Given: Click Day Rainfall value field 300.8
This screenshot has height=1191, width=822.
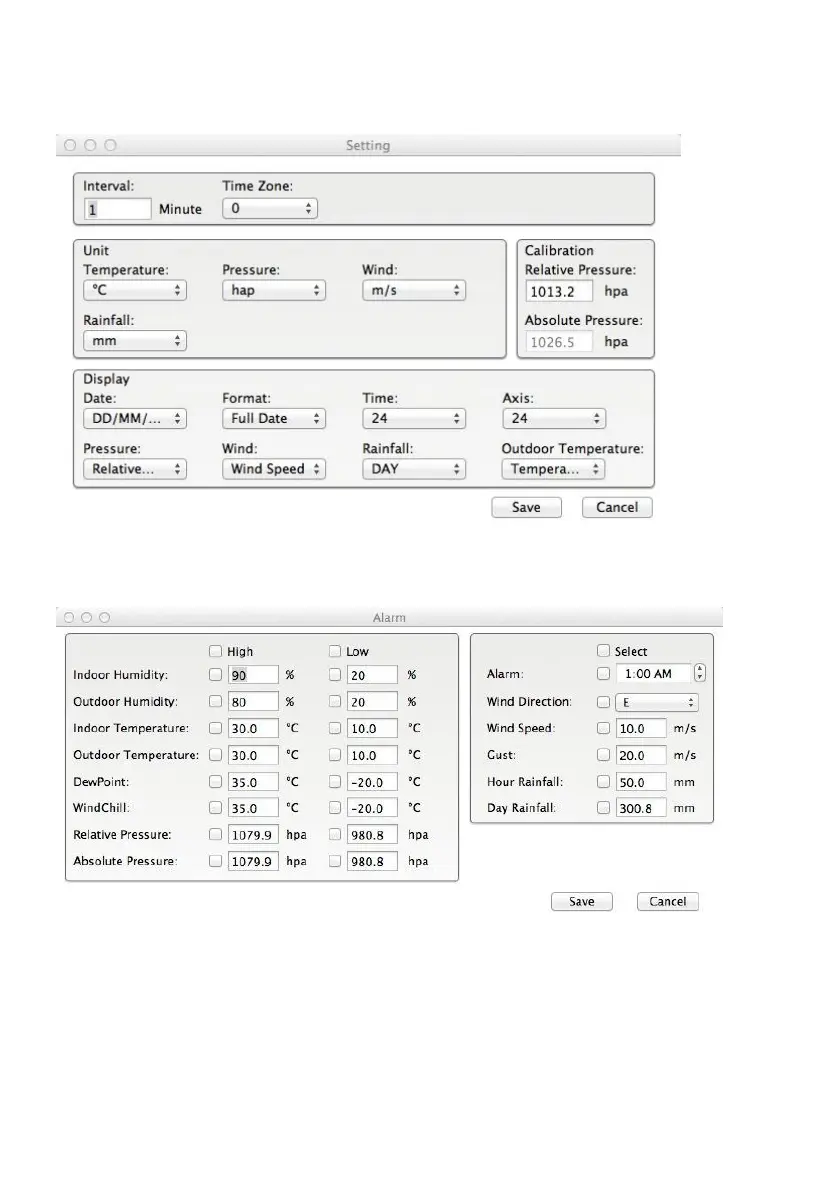Looking at the screenshot, I should (x=641, y=809).
